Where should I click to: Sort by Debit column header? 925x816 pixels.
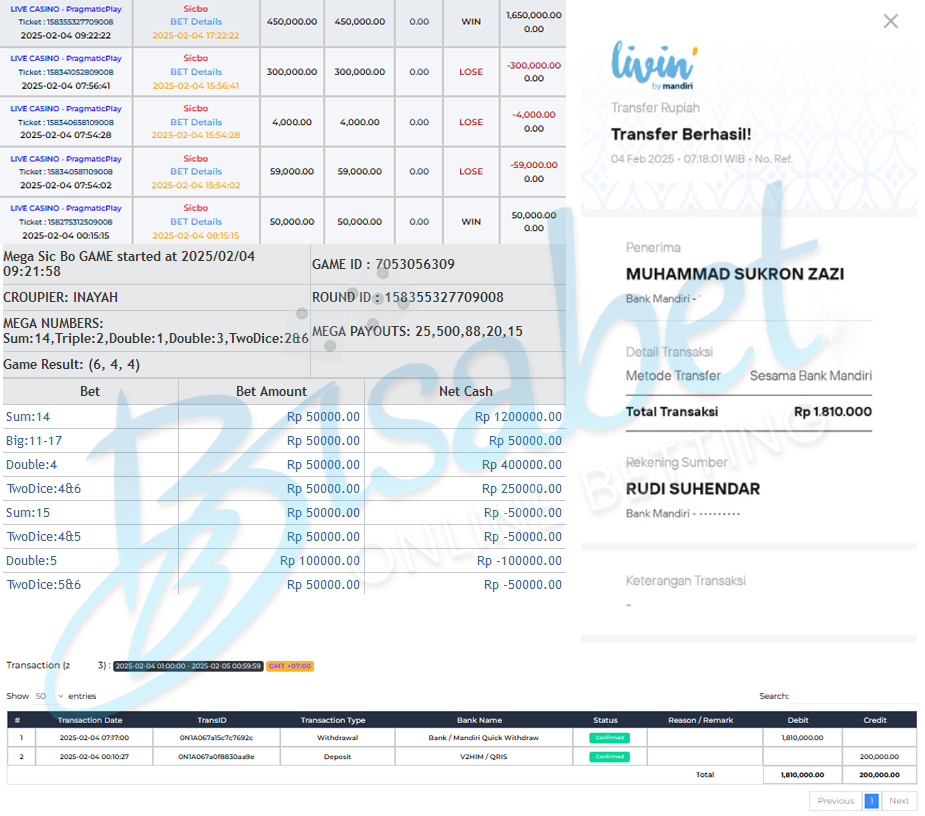tap(798, 720)
